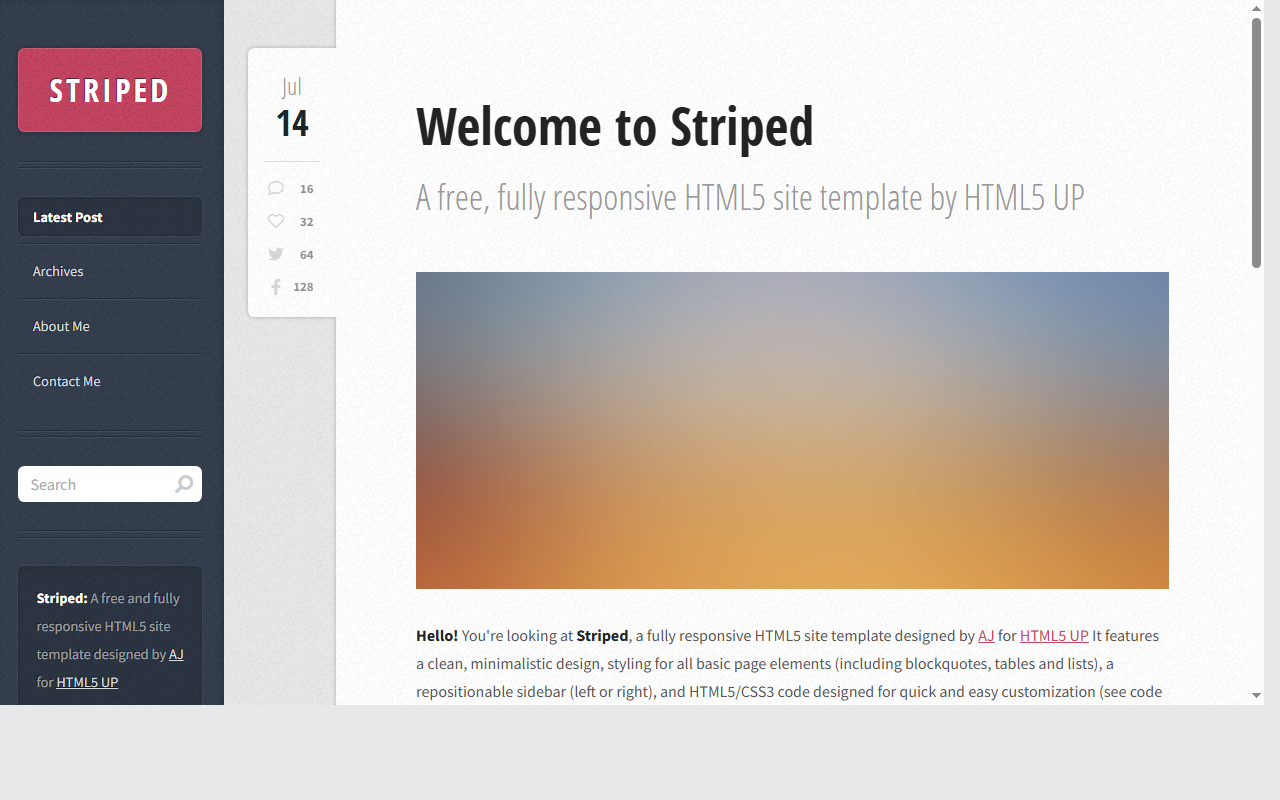Screen dimensions: 1280x800
Task: Click the heart likes icon
Action: (276, 222)
